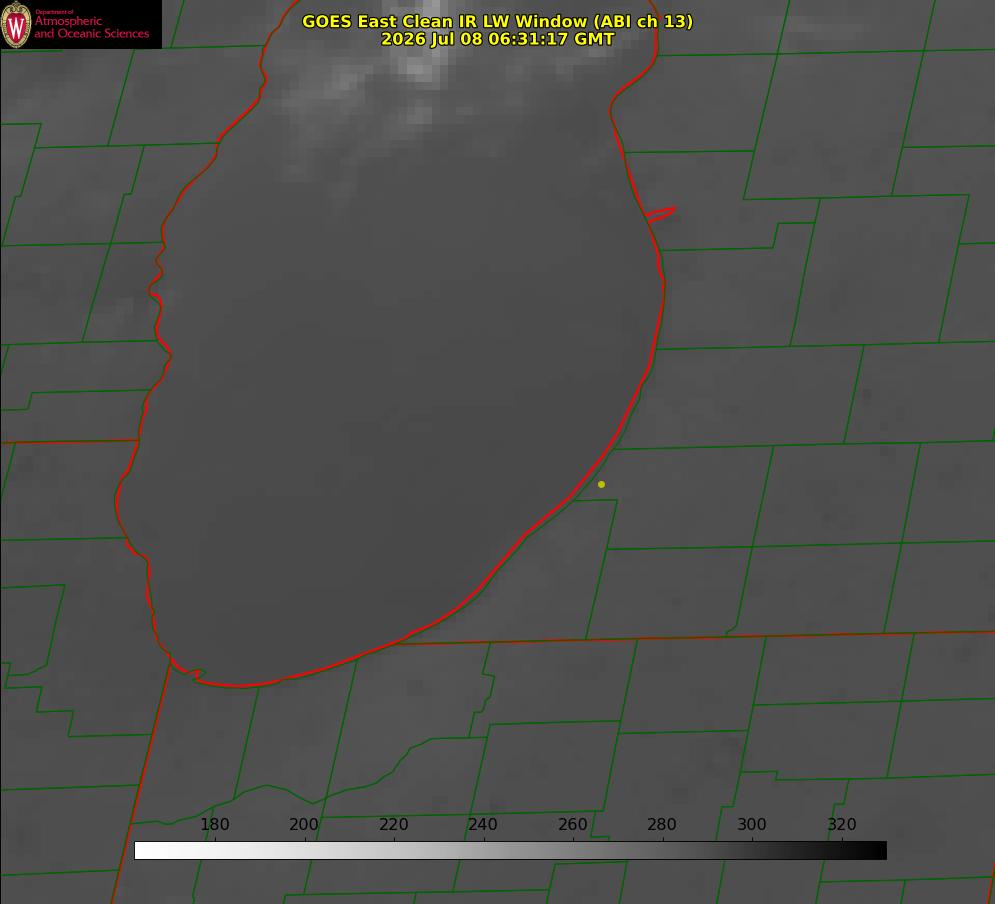This screenshot has height=904, width=995.
Task: Click the Atmospheric and Oceanic Sciences text
Action: pos(91,27)
